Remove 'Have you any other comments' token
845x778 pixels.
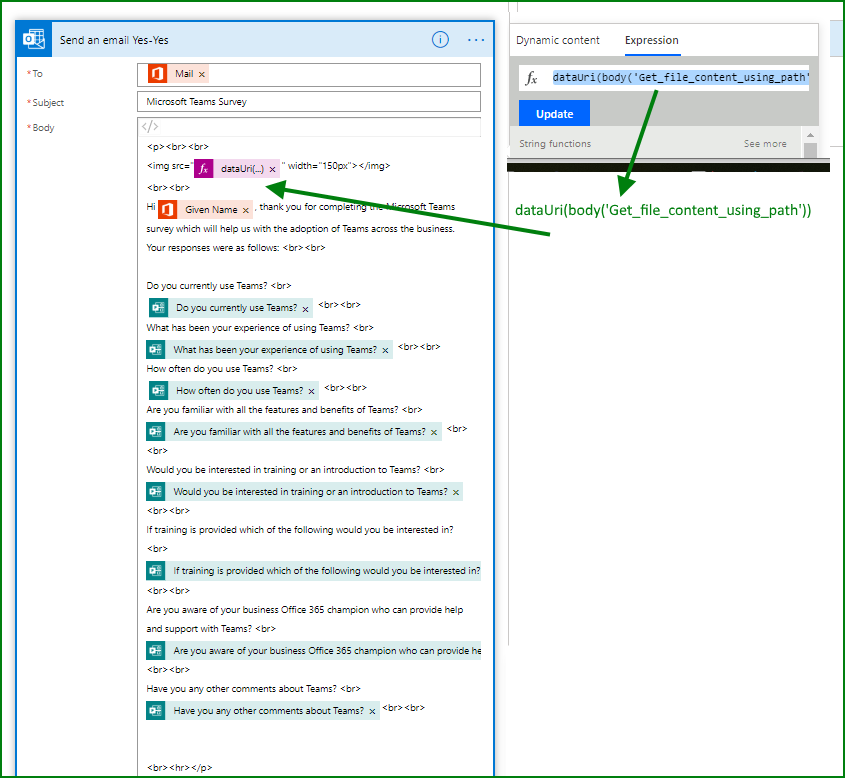point(372,711)
